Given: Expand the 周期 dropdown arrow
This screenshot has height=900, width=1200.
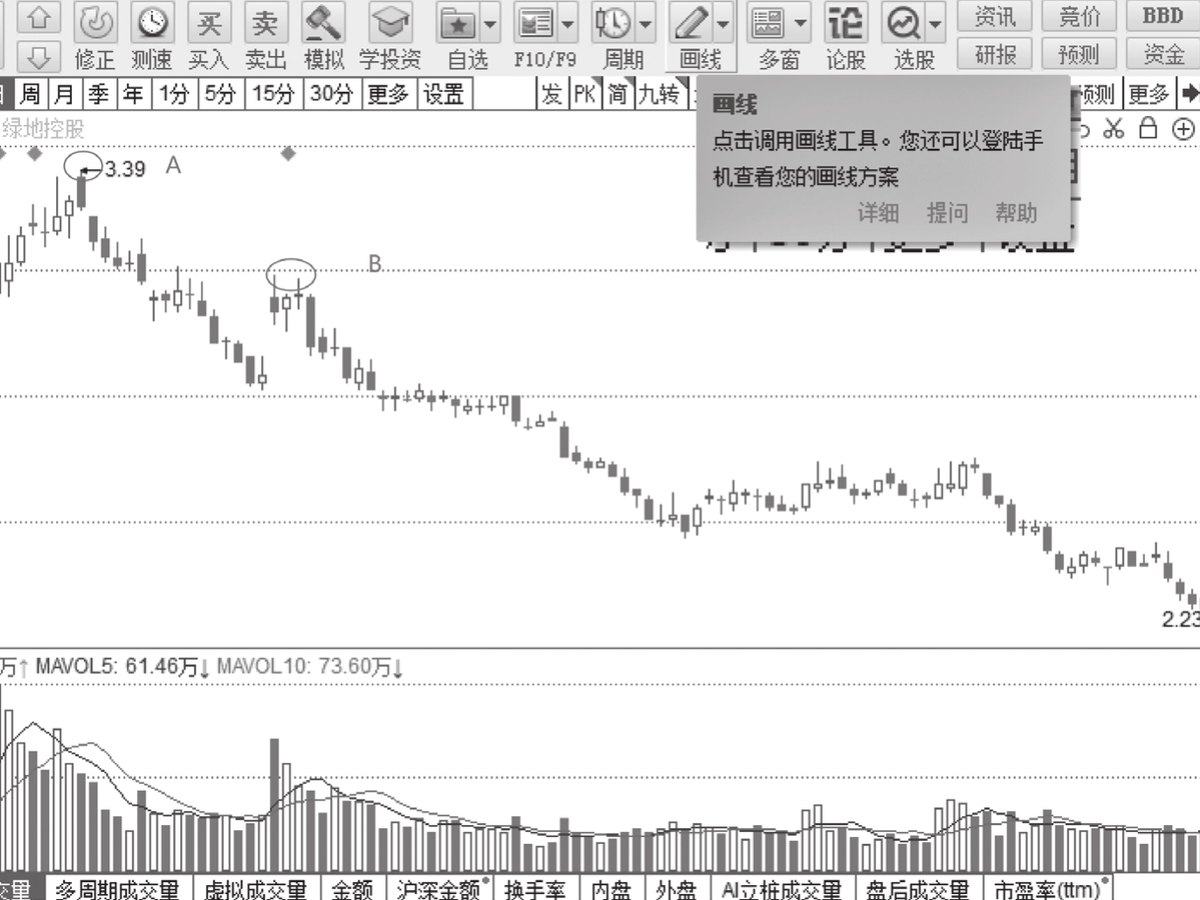Looking at the screenshot, I should coord(645,22).
